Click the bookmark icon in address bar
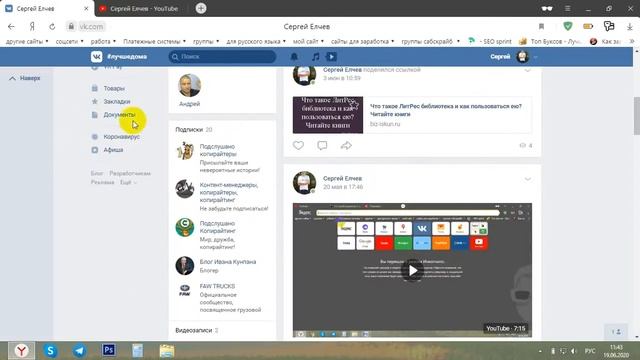 click(x=542, y=27)
